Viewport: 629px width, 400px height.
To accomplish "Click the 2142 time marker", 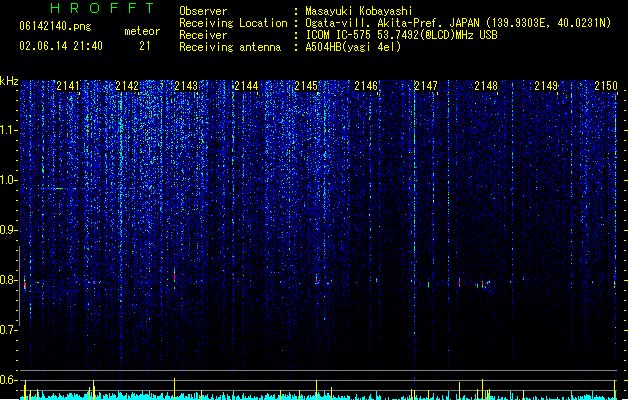I will 127,85.
